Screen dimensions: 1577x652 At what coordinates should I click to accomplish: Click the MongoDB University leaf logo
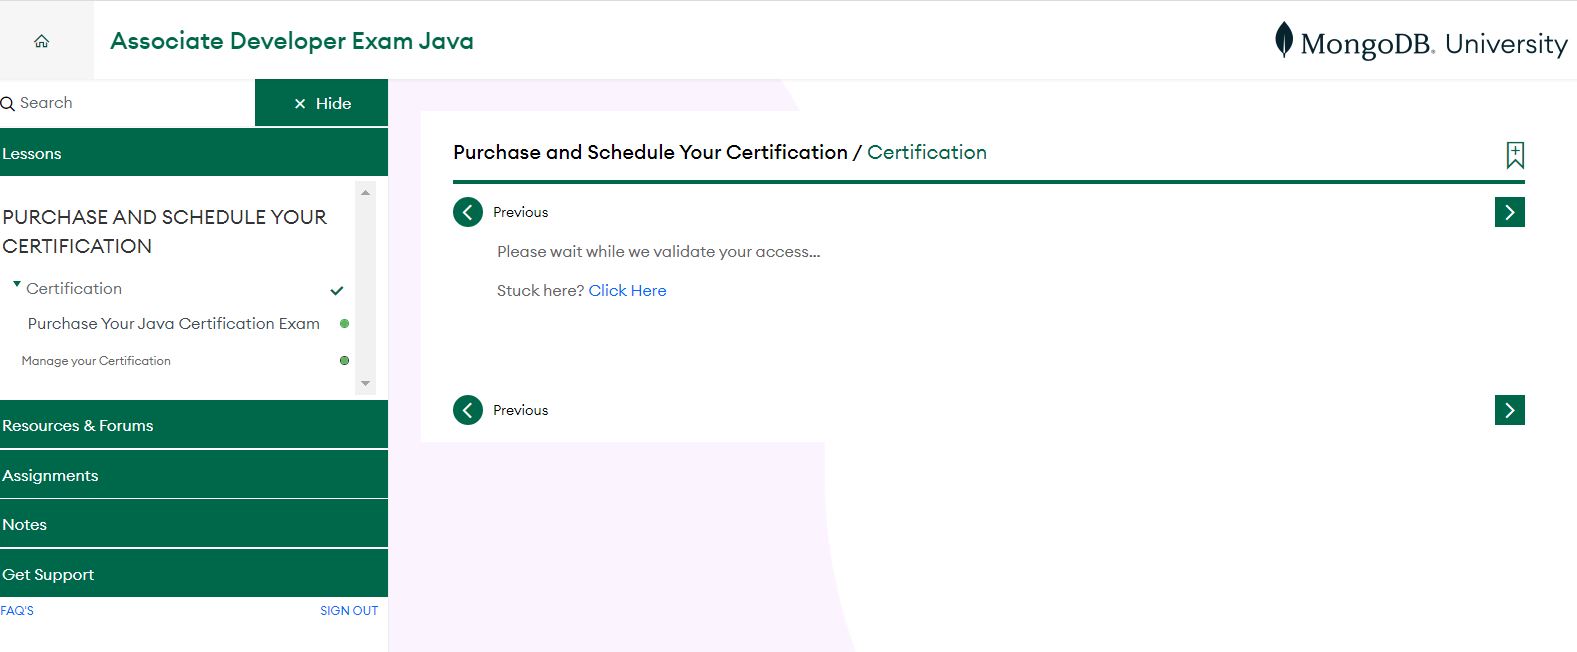(1284, 40)
